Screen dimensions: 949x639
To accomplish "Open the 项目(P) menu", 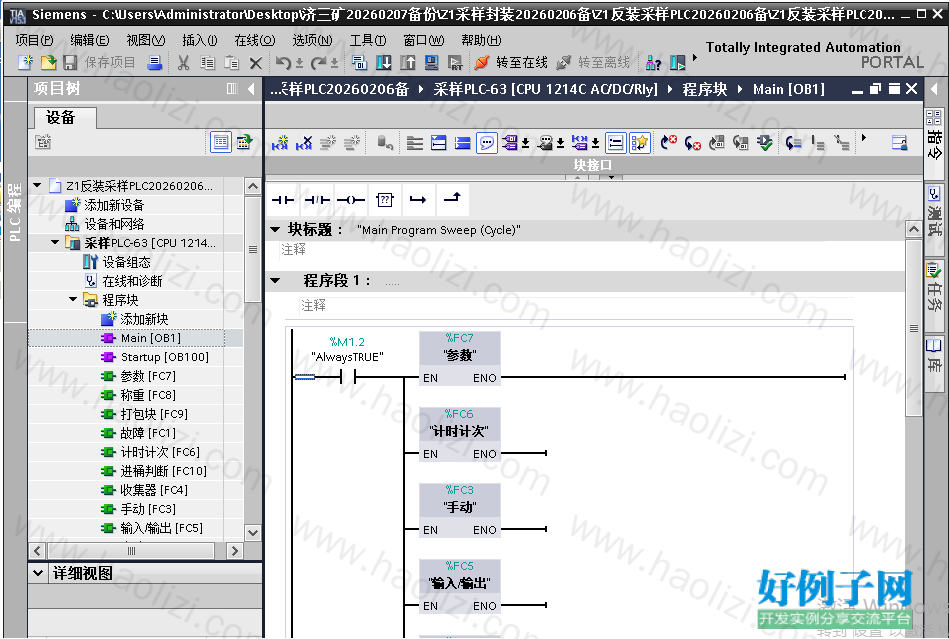I will pos(34,40).
